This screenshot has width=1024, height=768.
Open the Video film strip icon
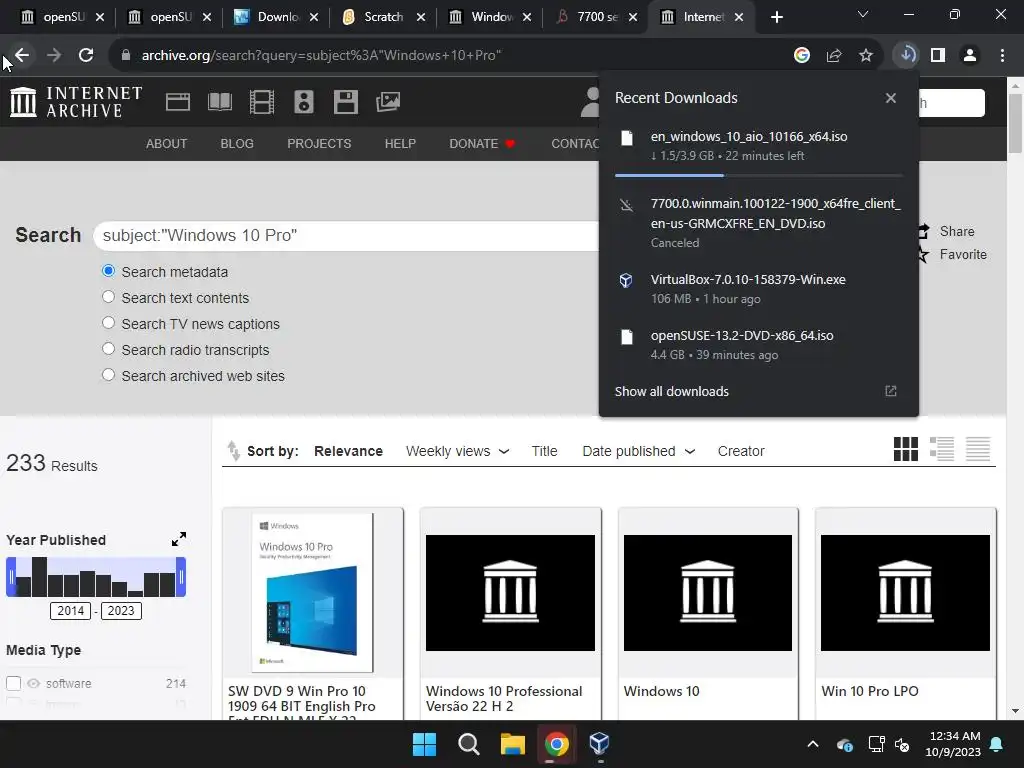[262, 102]
